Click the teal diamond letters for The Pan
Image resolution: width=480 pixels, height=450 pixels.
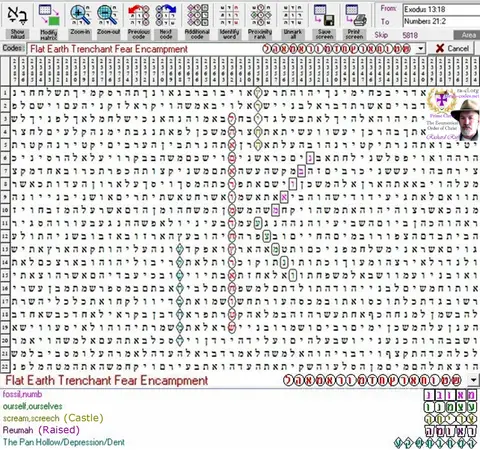[x=435, y=443]
